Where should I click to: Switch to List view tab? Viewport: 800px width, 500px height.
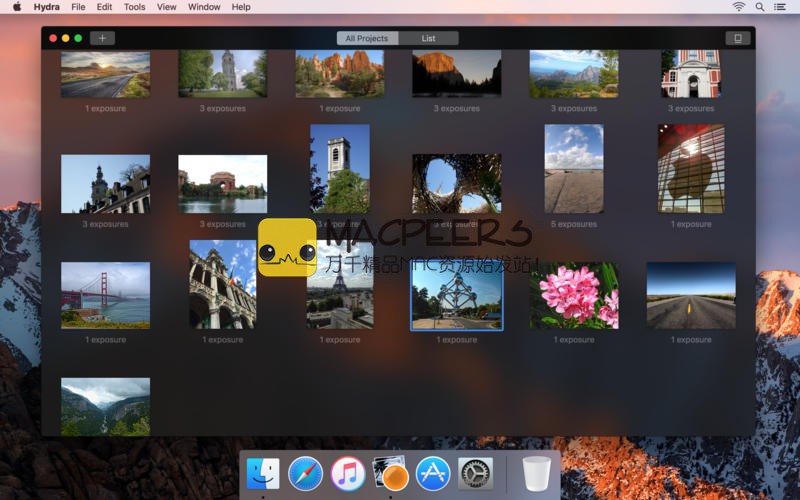click(x=429, y=38)
